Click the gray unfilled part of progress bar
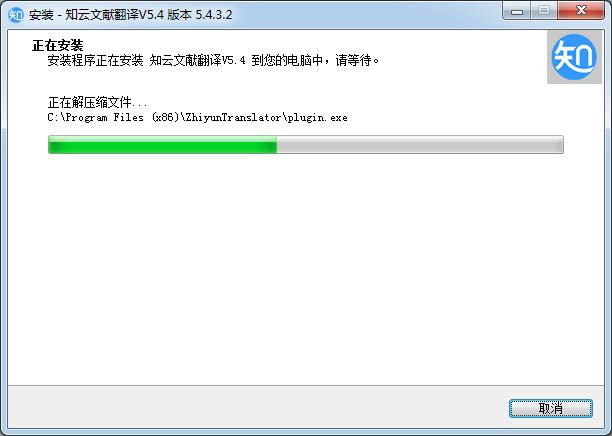Image resolution: width=612 pixels, height=436 pixels. (x=420, y=144)
